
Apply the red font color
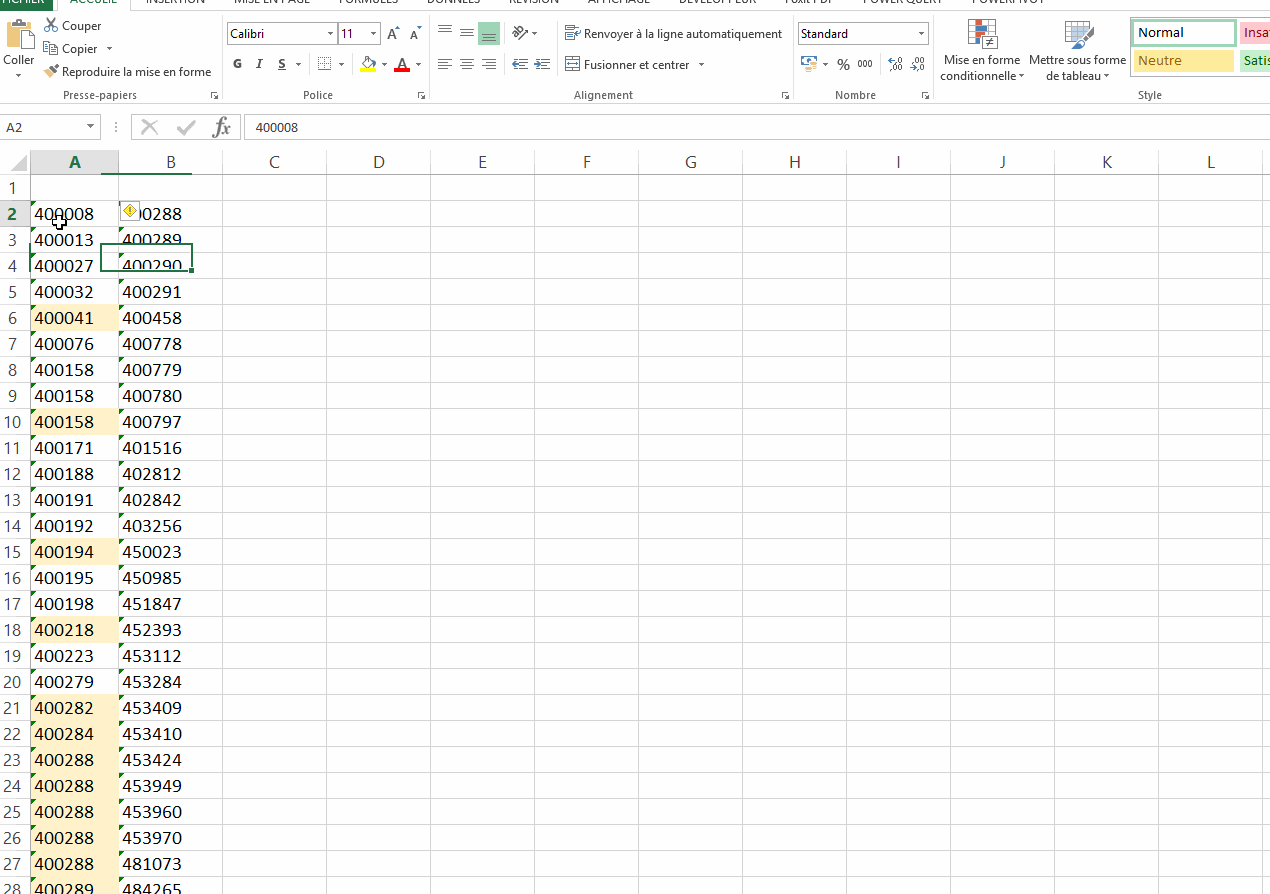(x=402, y=64)
